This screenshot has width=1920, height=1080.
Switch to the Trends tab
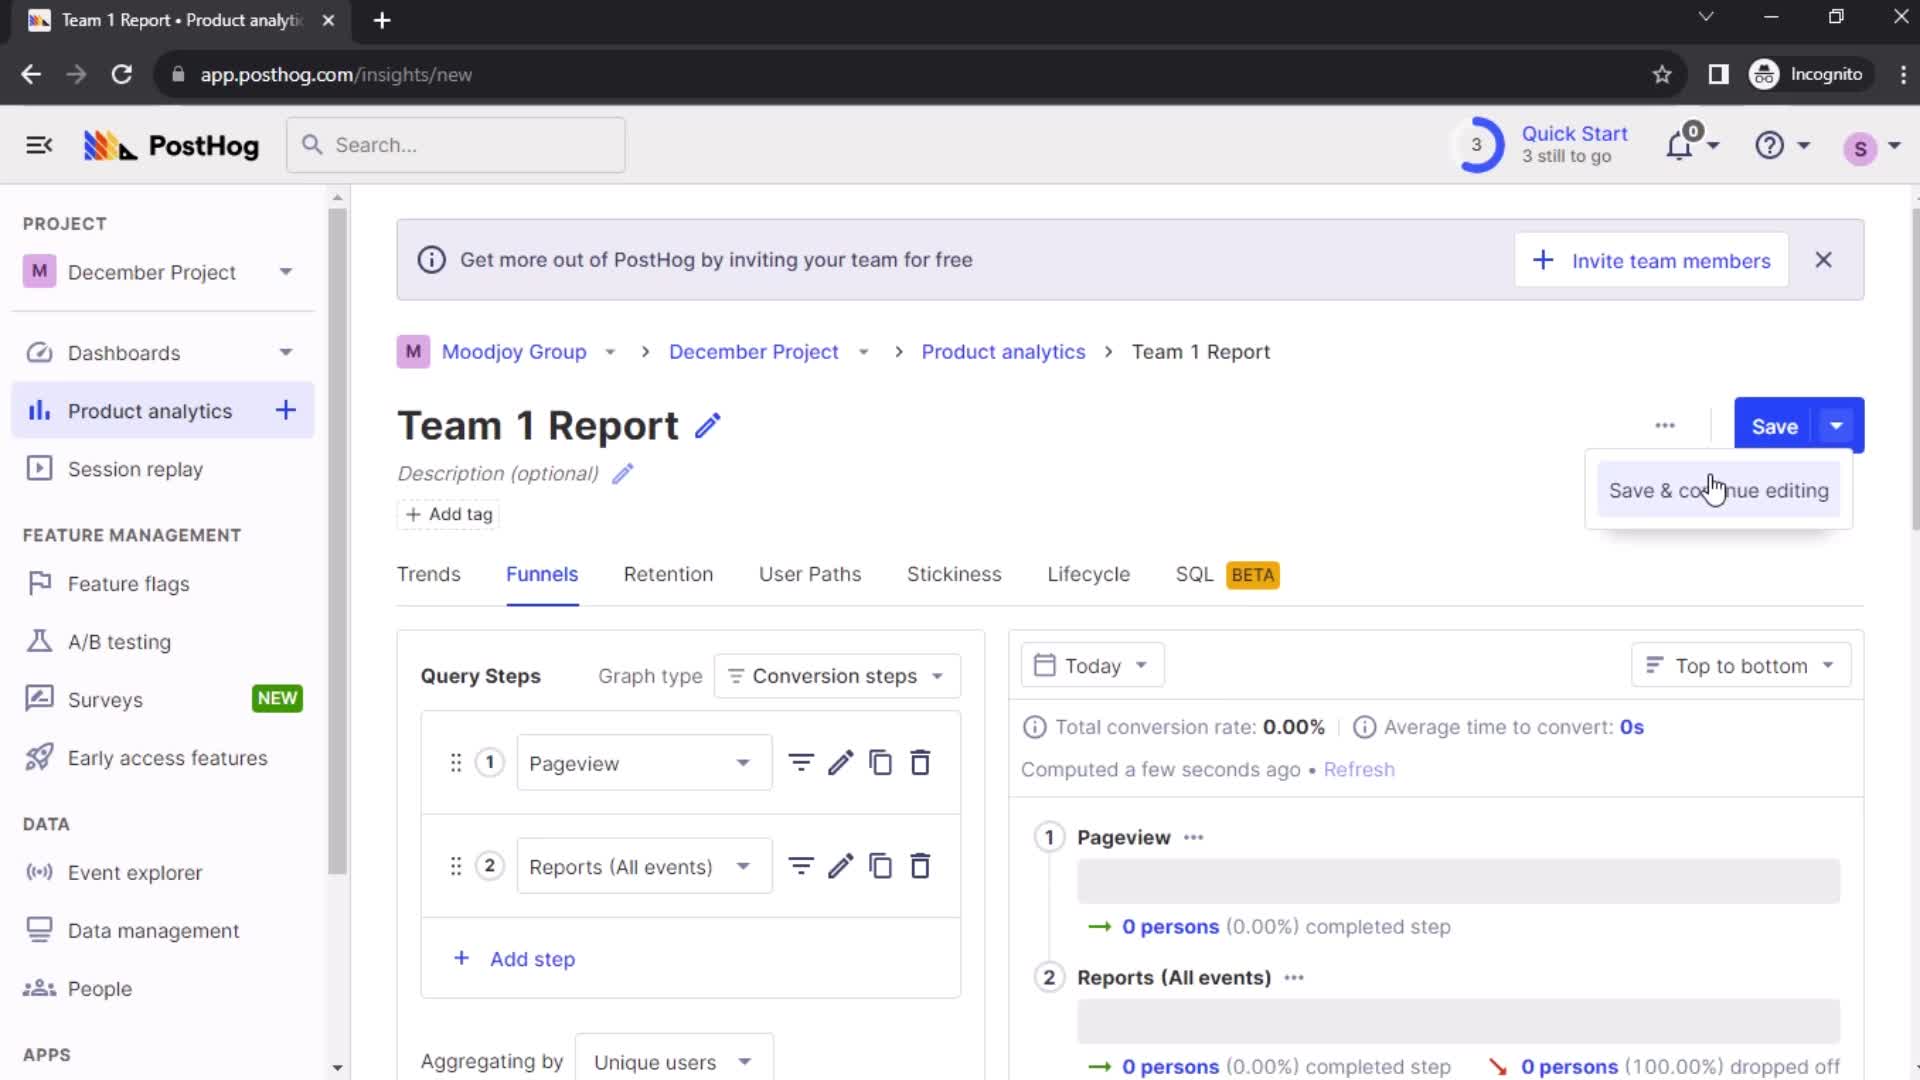tap(429, 574)
